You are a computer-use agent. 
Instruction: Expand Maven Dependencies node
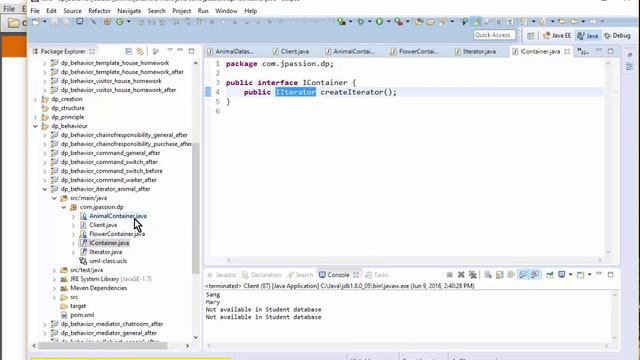coord(54,288)
